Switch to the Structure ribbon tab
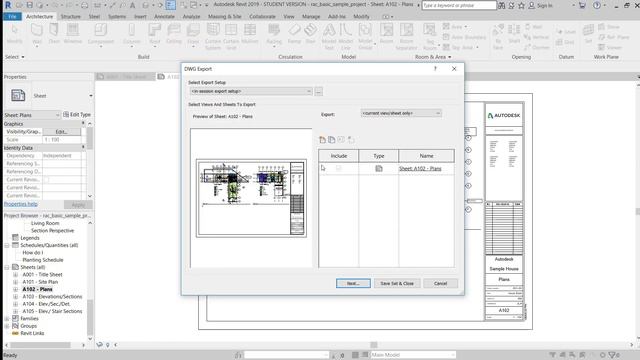Viewport: 640px width, 360px height. pyautogui.click(x=70, y=17)
